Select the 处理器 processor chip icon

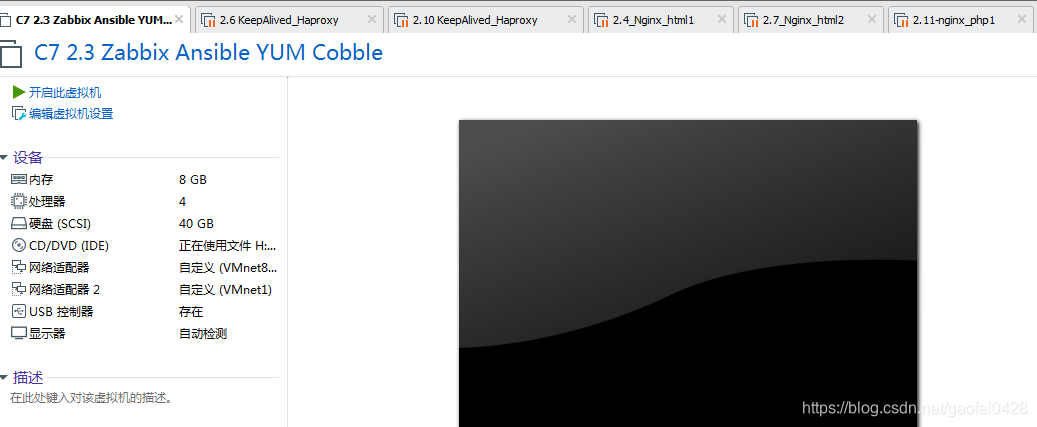click(x=19, y=201)
